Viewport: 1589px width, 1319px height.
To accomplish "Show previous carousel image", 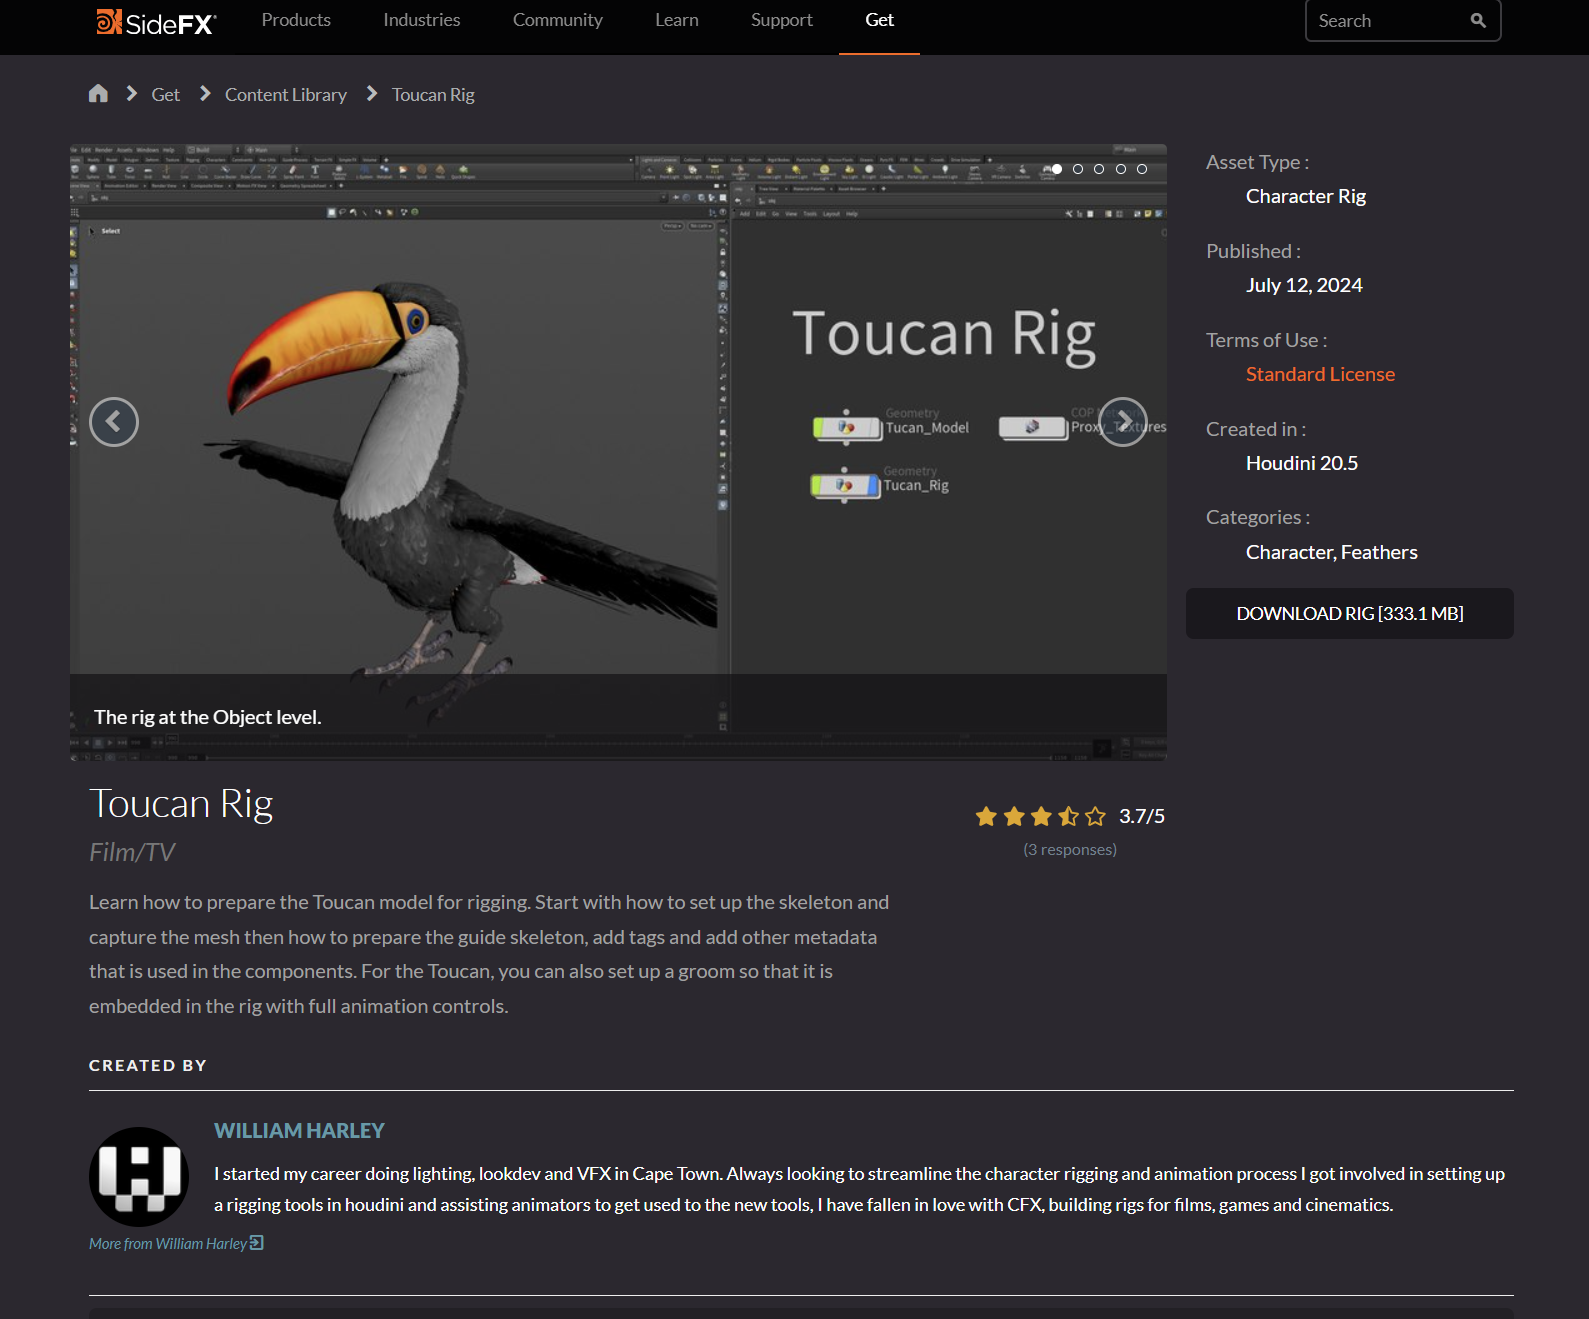I will (114, 422).
